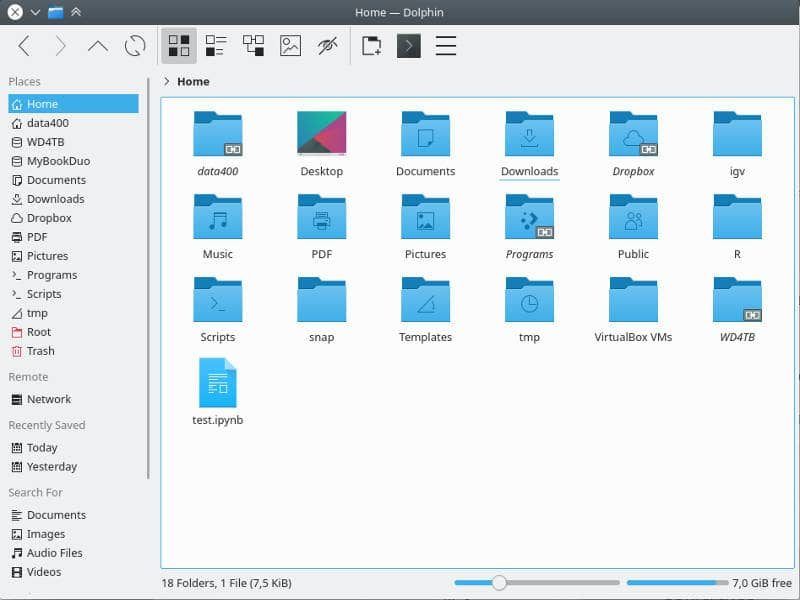Go back with the Back arrow
Viewport: 800px width, 600px height.
[x=24, y=46]
